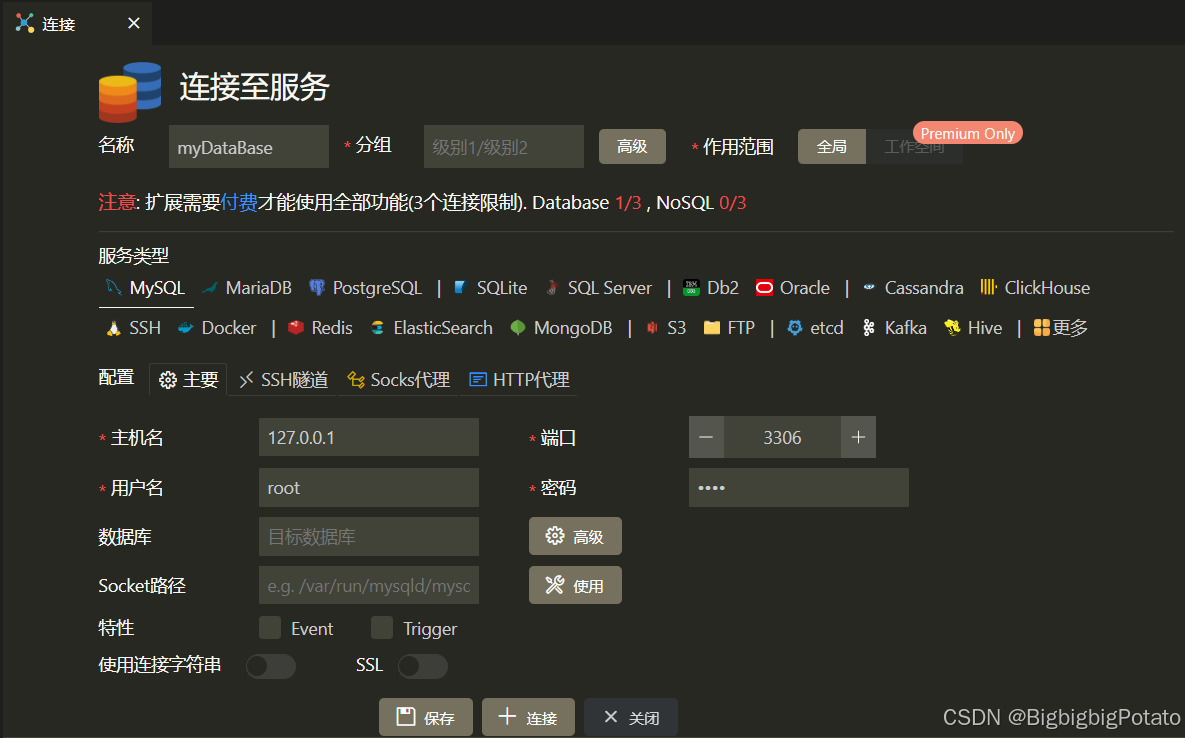Image resolution: width=1185 pixels, height=738 pixels.
Task: Choose FTP service type
Action: (x=729, y=328)
